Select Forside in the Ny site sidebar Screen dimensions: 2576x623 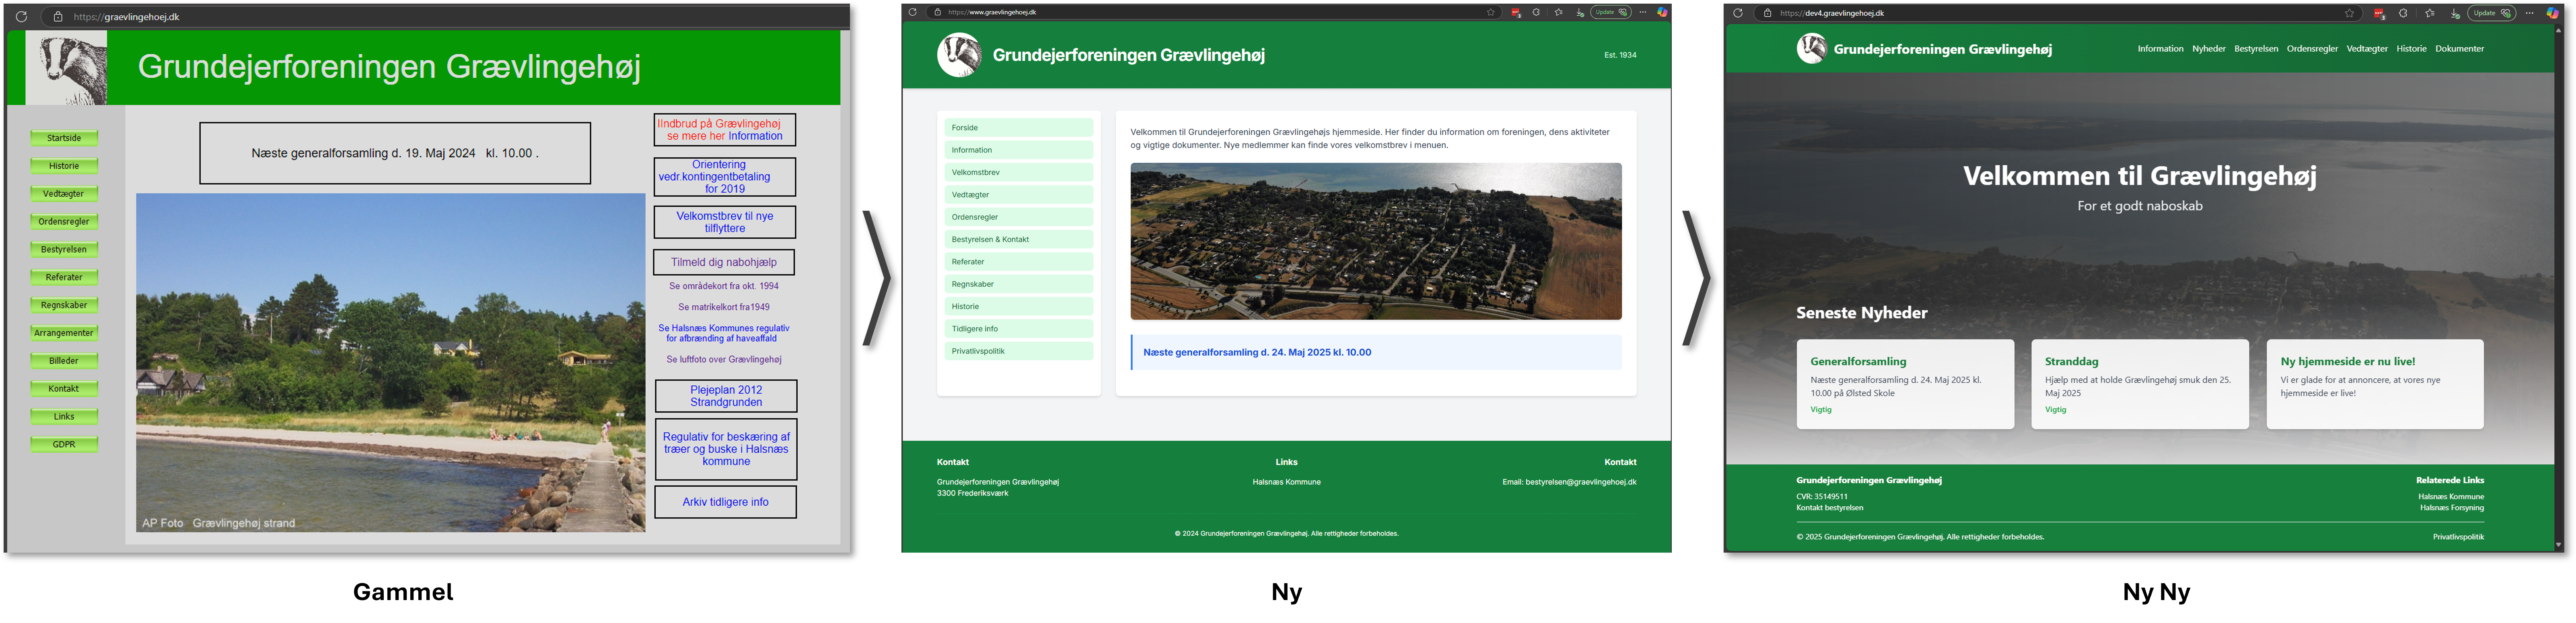[x=1018, y=128]
